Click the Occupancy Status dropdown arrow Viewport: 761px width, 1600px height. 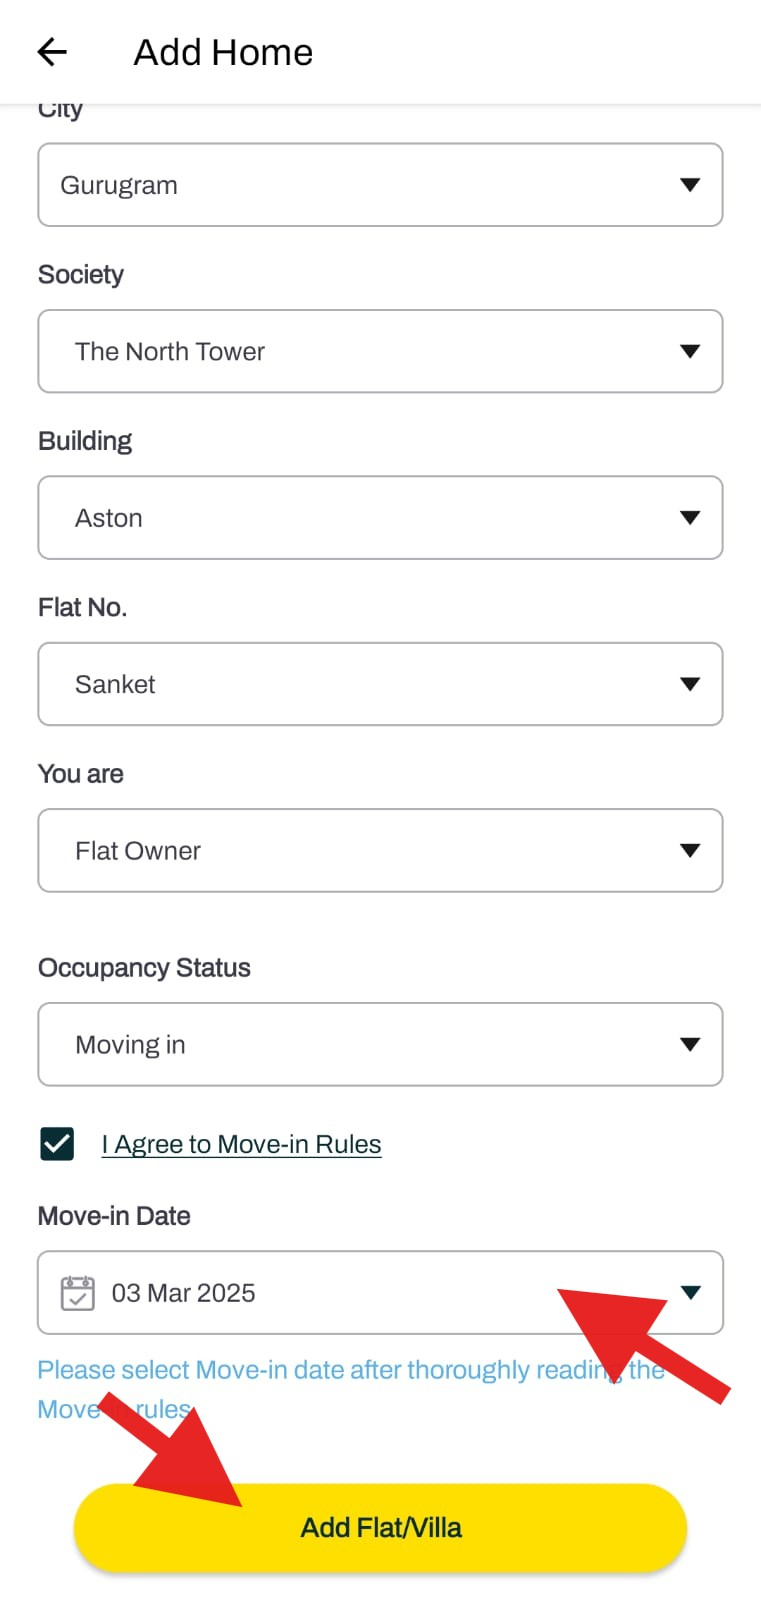coord(689,1045)
